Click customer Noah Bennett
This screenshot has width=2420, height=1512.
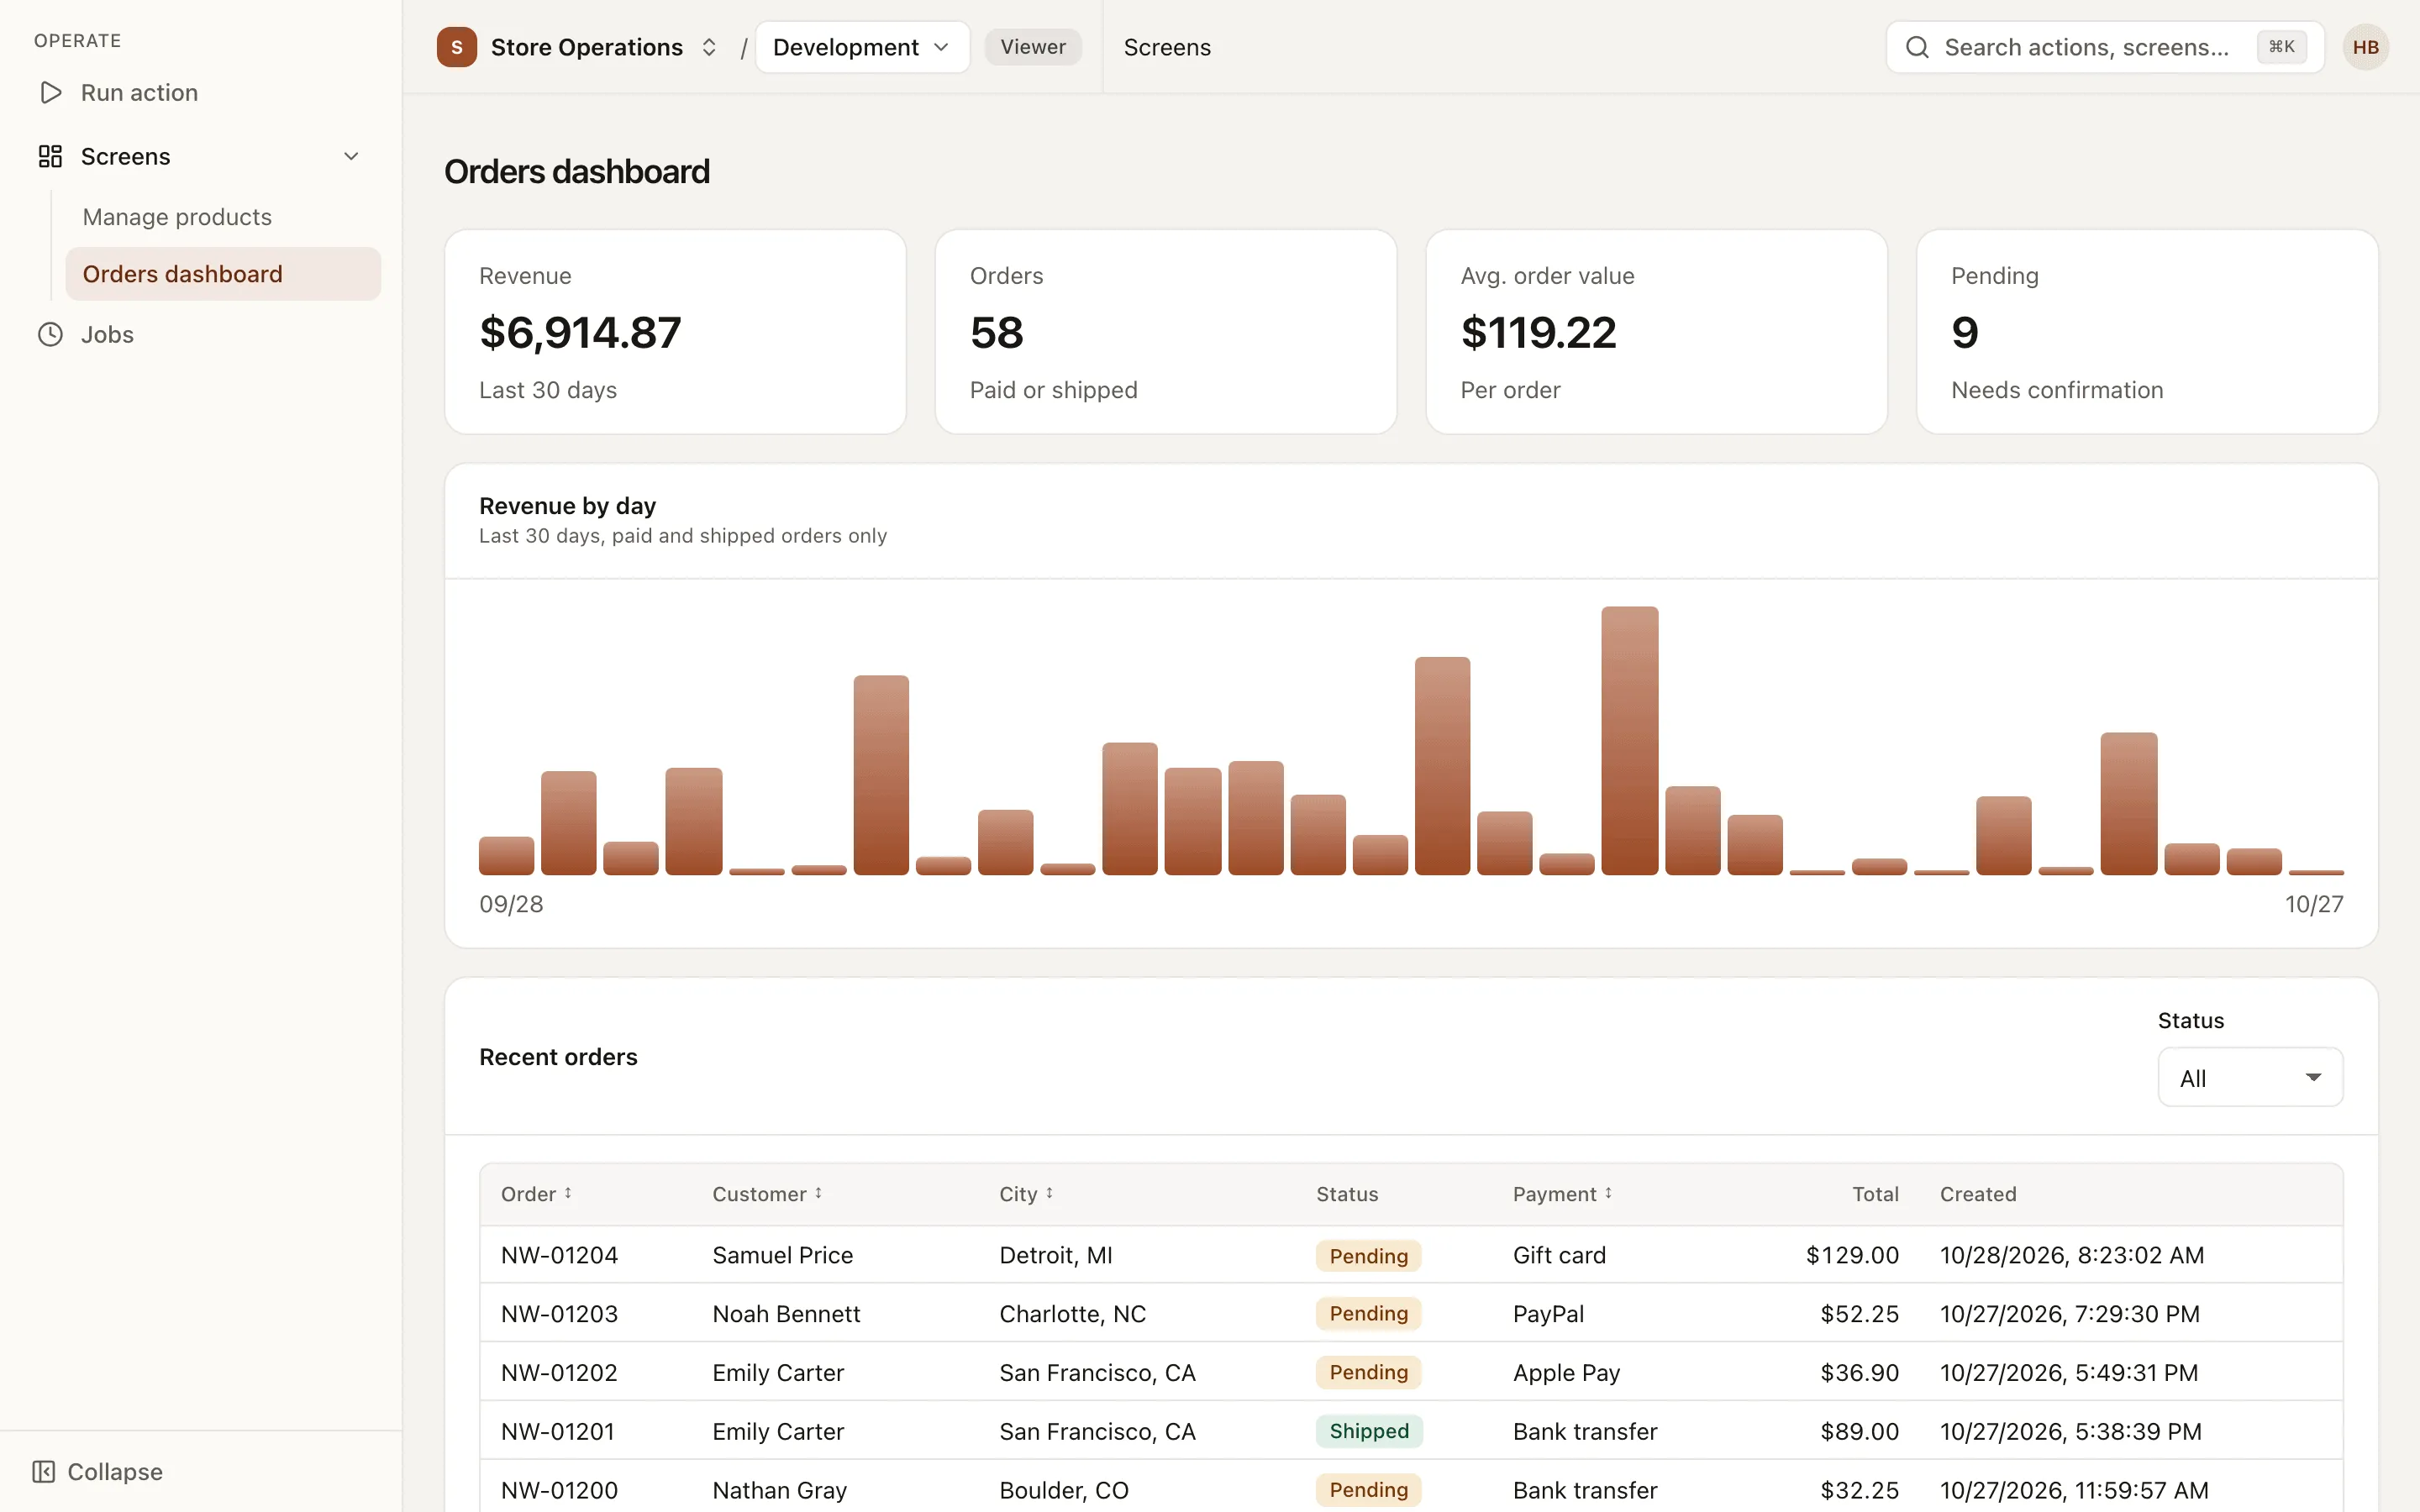coord(786,1314)
